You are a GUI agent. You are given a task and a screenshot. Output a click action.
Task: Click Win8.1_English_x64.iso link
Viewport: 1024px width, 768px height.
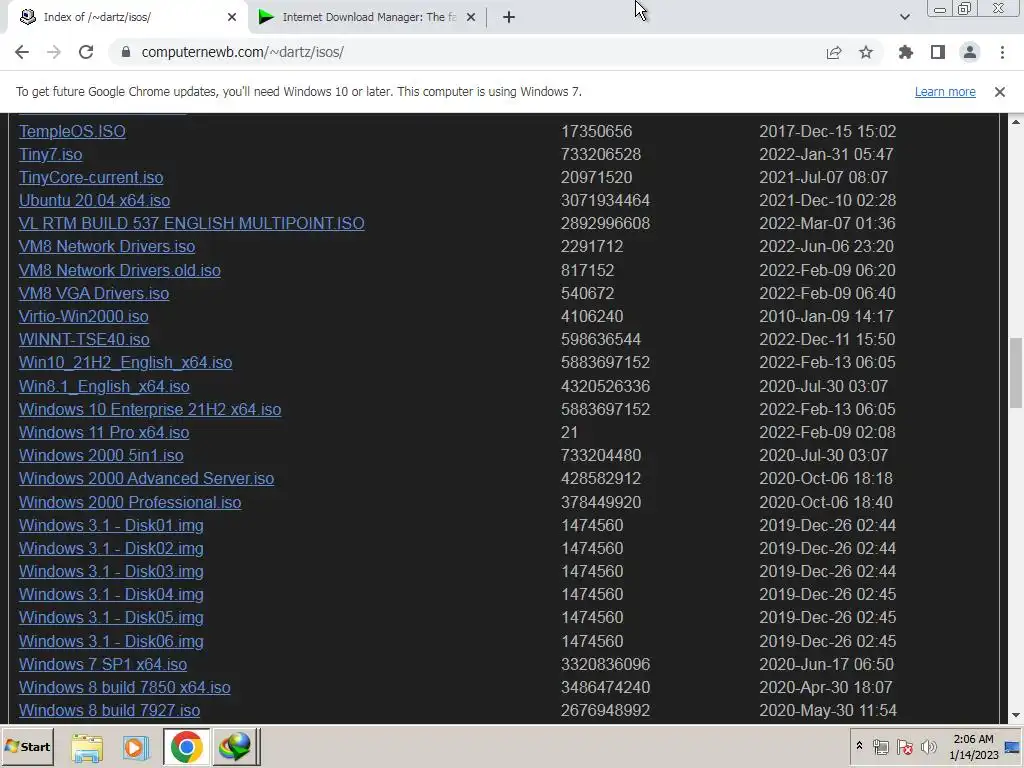[104, 387]
